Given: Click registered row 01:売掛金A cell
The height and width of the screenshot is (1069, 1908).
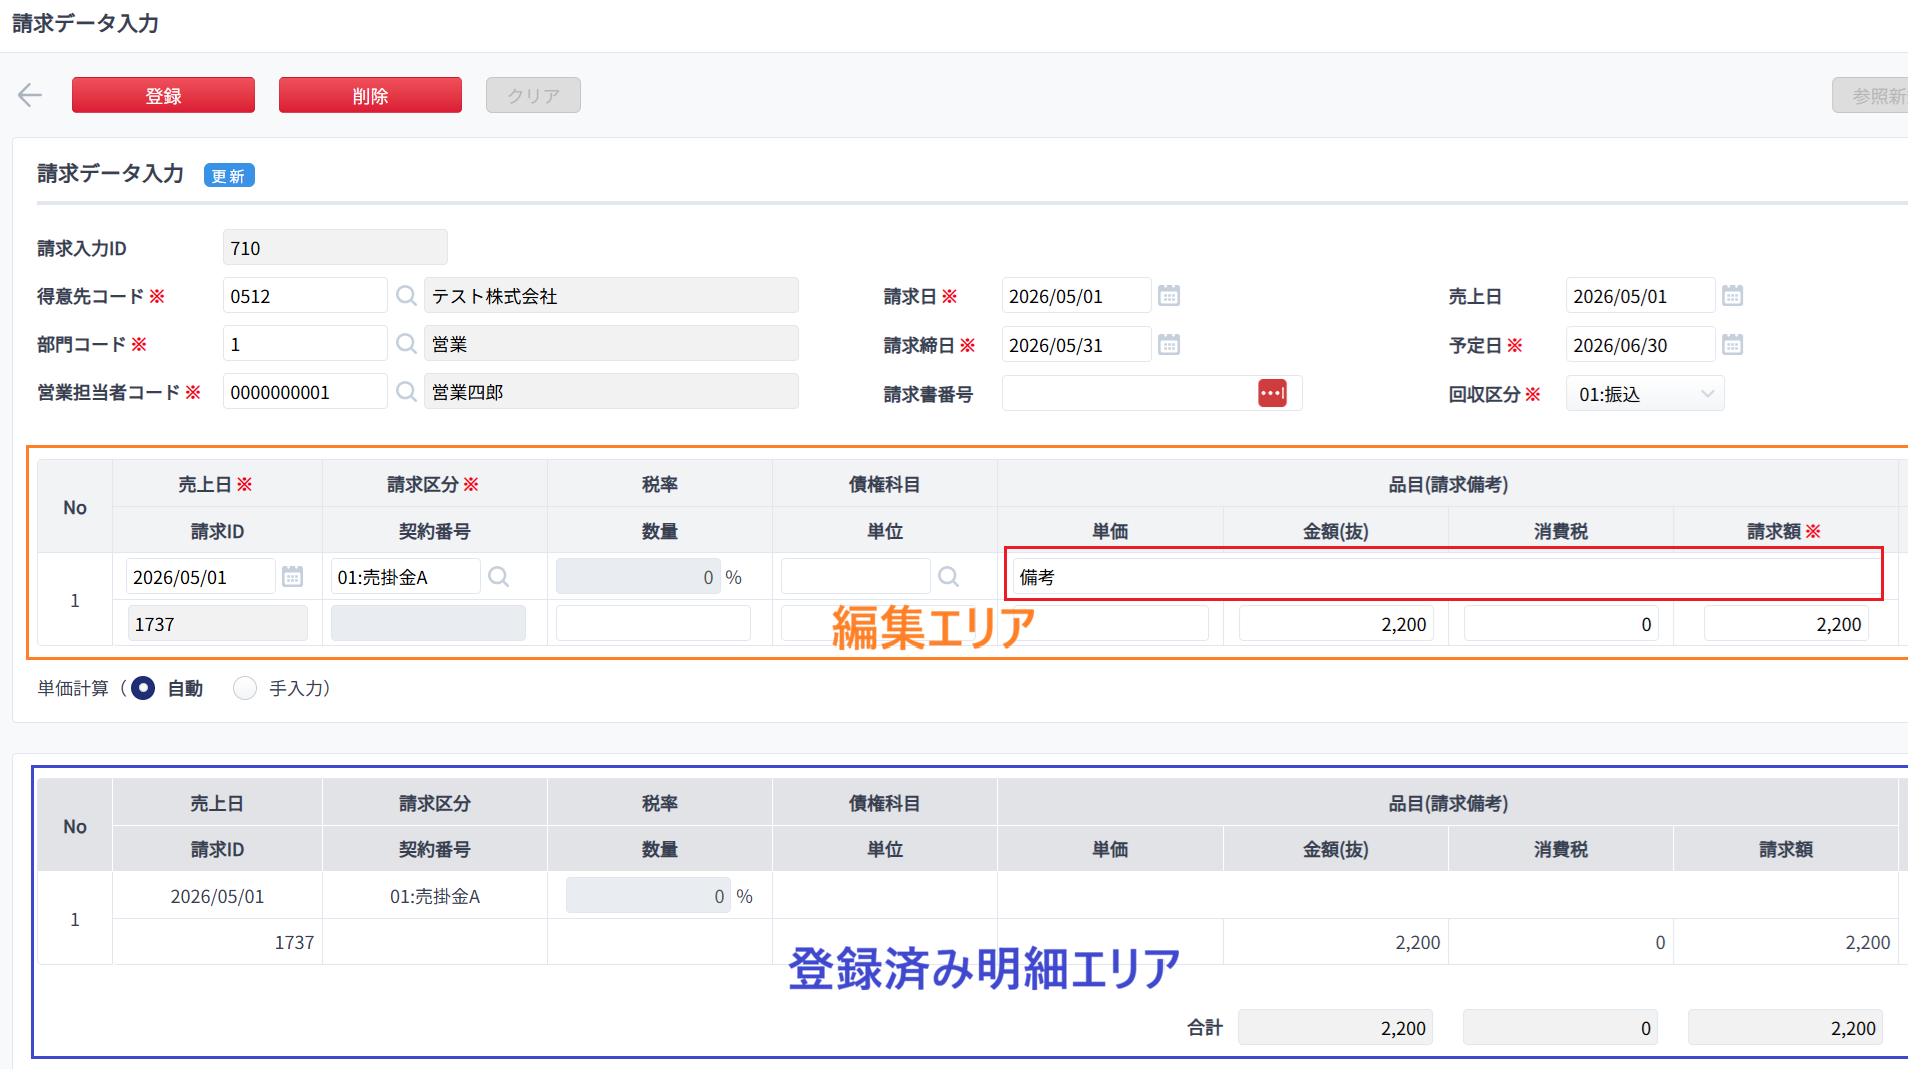Looking at the screenshot, I should point(435,896).
